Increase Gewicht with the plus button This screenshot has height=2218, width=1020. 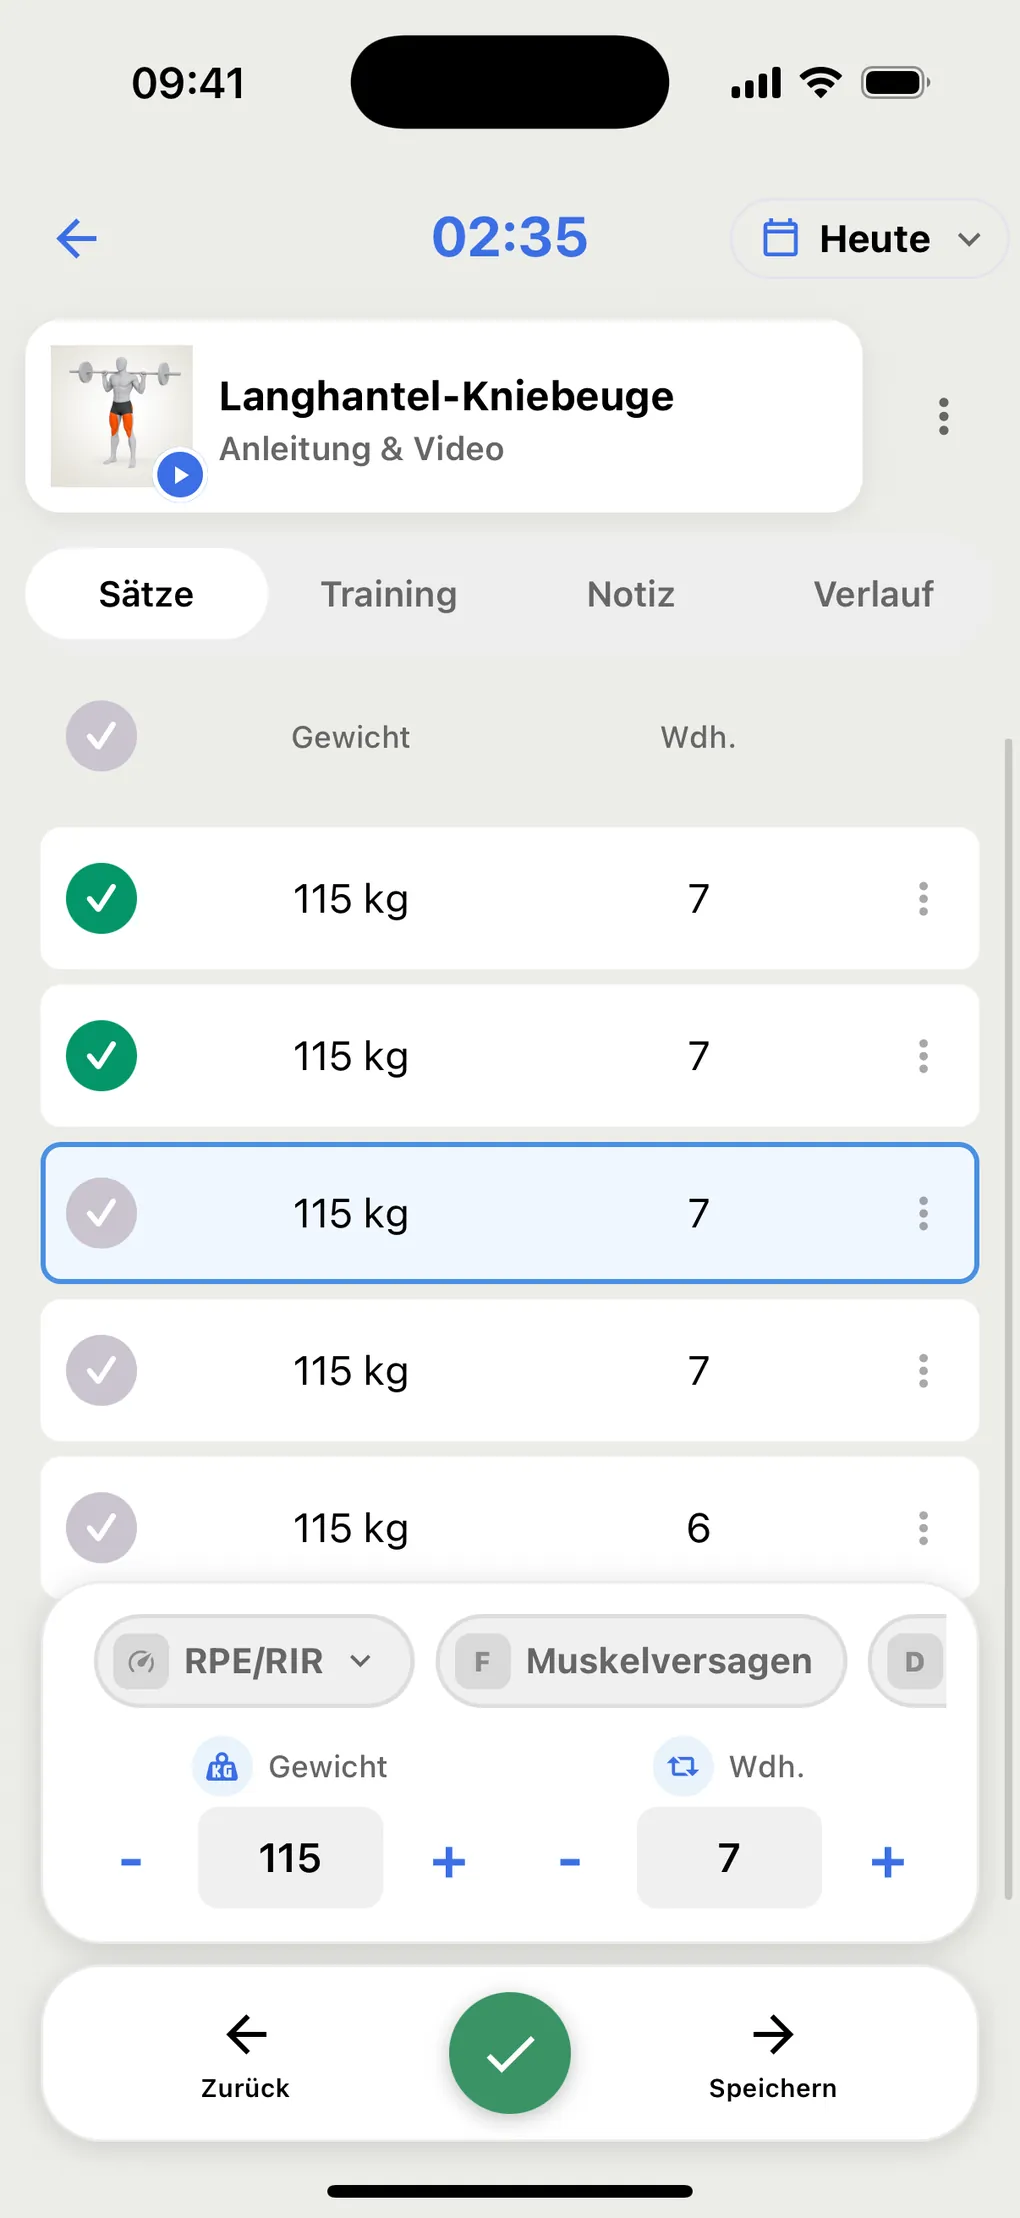[x=449, y=1861]
